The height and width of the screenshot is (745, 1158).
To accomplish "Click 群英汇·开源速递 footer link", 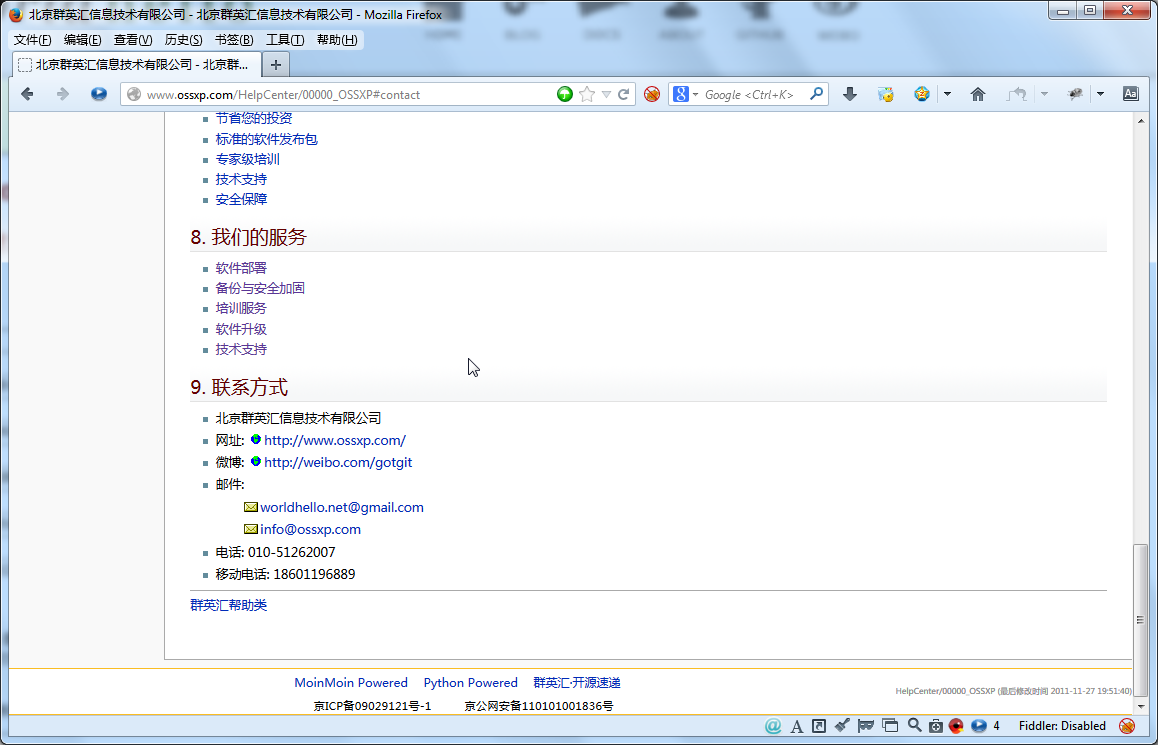I will tap(577, 683).
